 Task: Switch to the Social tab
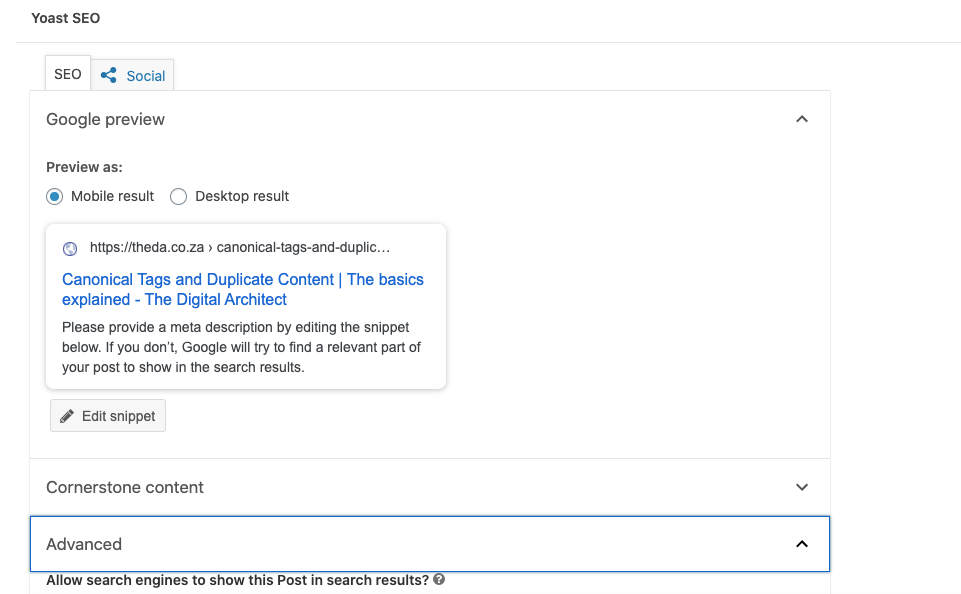pyautogui.click(x=133, y=75)
